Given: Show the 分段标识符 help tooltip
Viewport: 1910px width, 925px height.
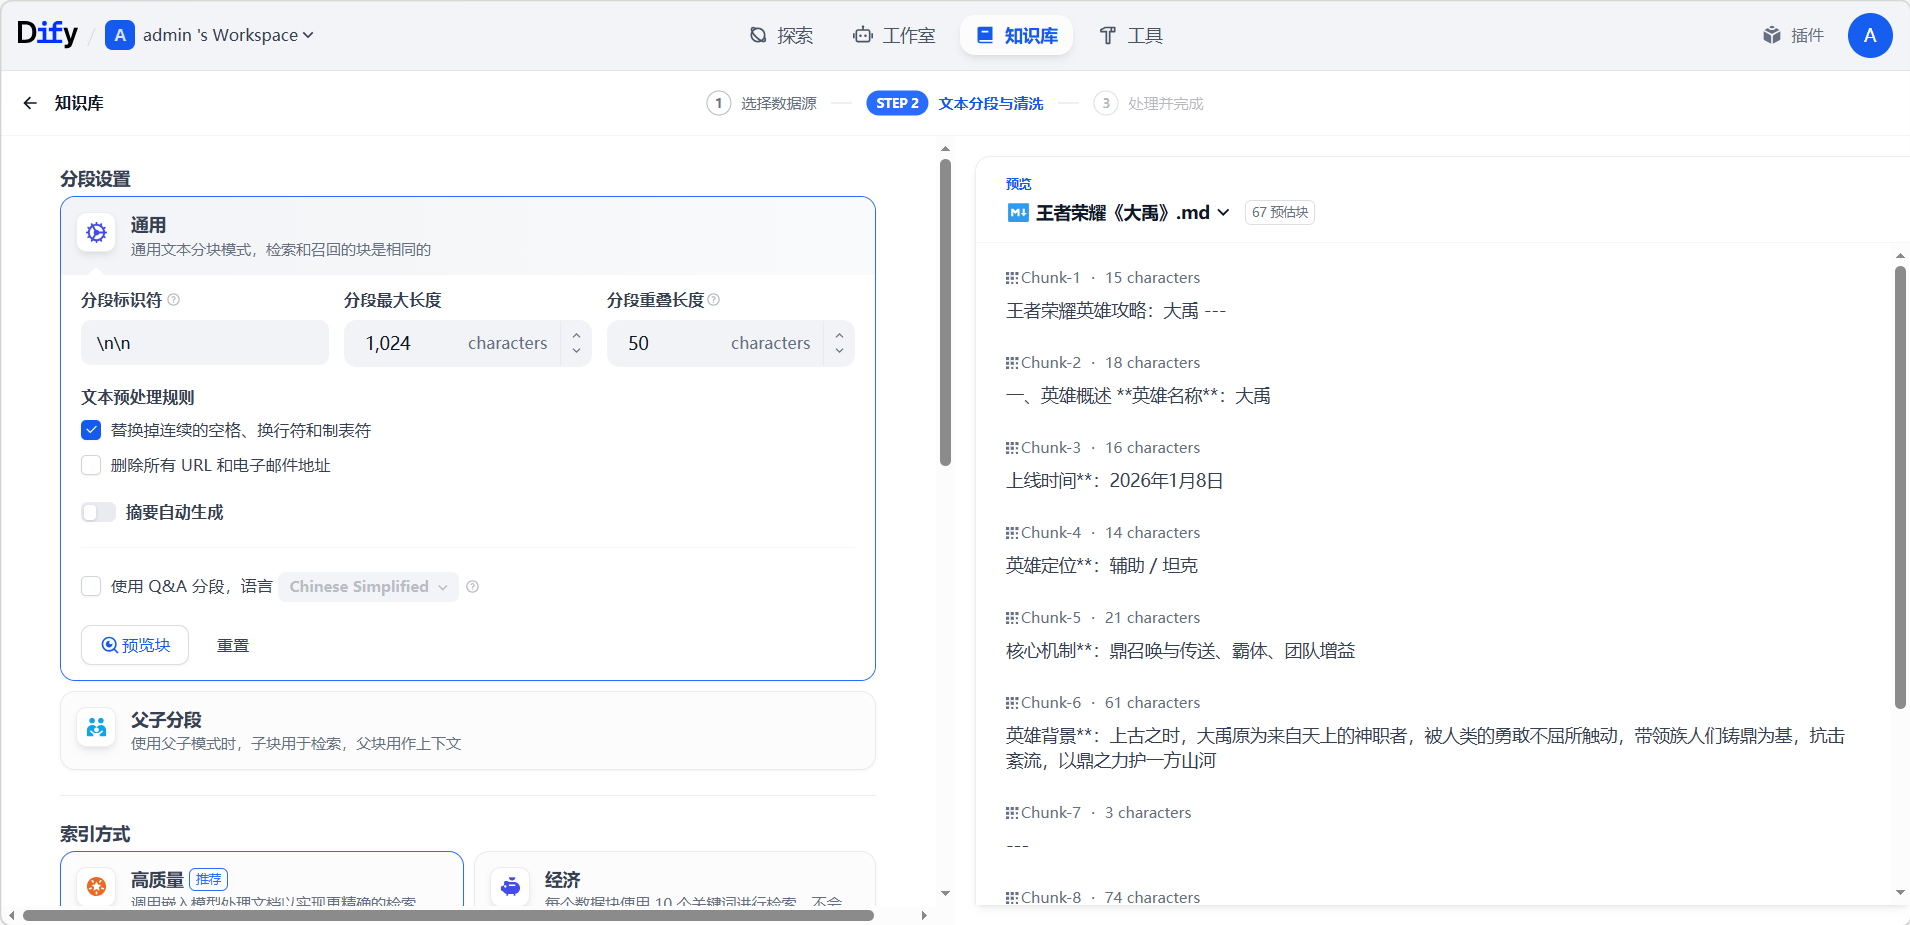Looking at the screenshot, I should tap(174, 300).
